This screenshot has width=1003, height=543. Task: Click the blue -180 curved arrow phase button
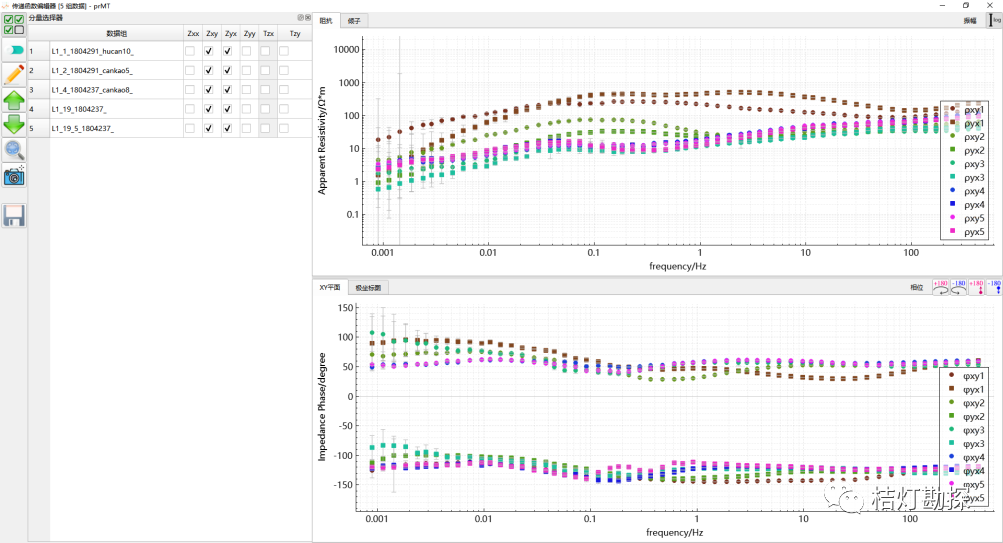pos(958,287)
